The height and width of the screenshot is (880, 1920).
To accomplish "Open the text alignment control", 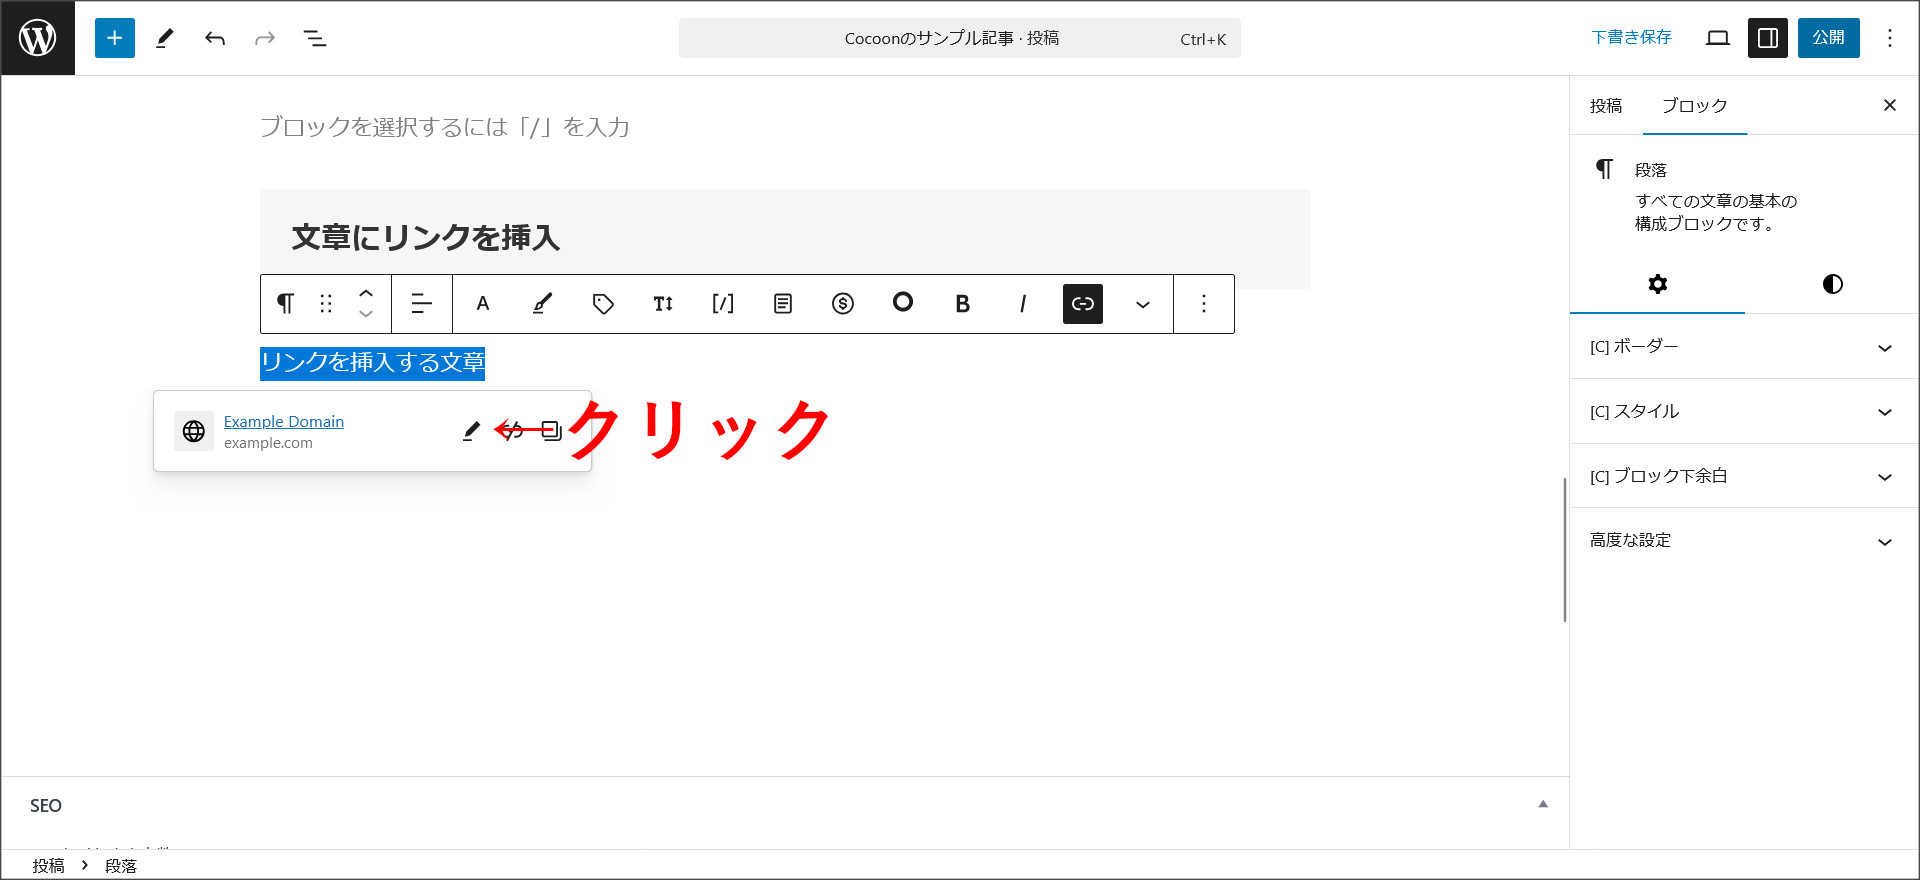I will click(x=422, y=303).
